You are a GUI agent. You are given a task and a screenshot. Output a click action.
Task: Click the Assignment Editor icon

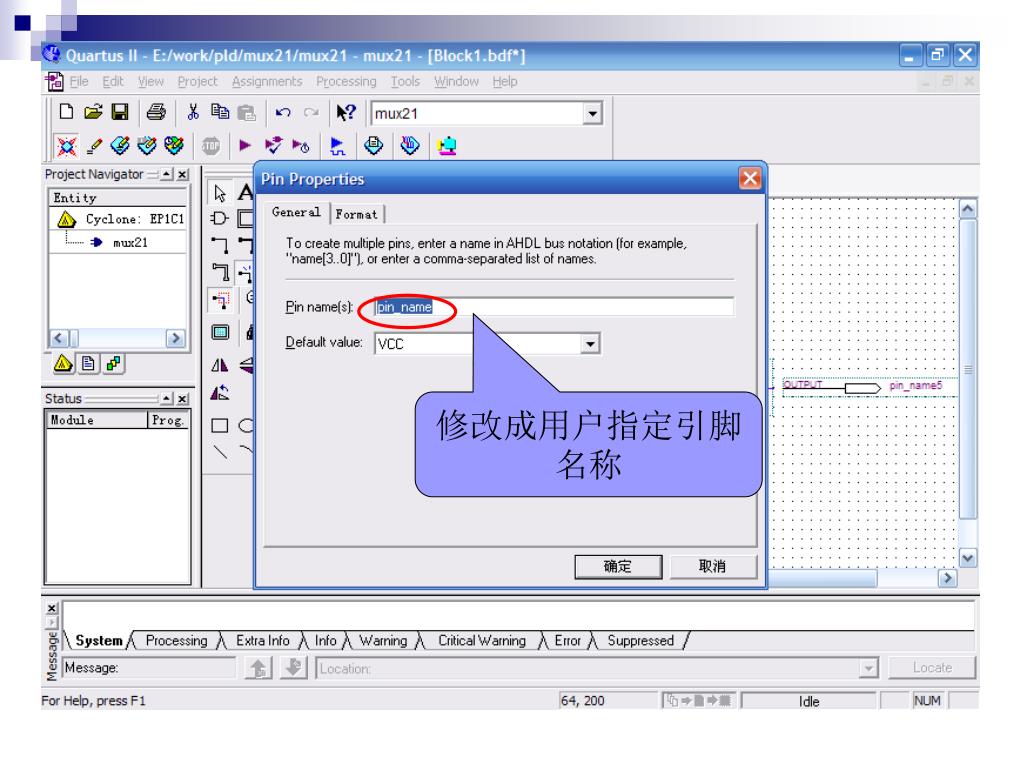click(x=120, y=145)
